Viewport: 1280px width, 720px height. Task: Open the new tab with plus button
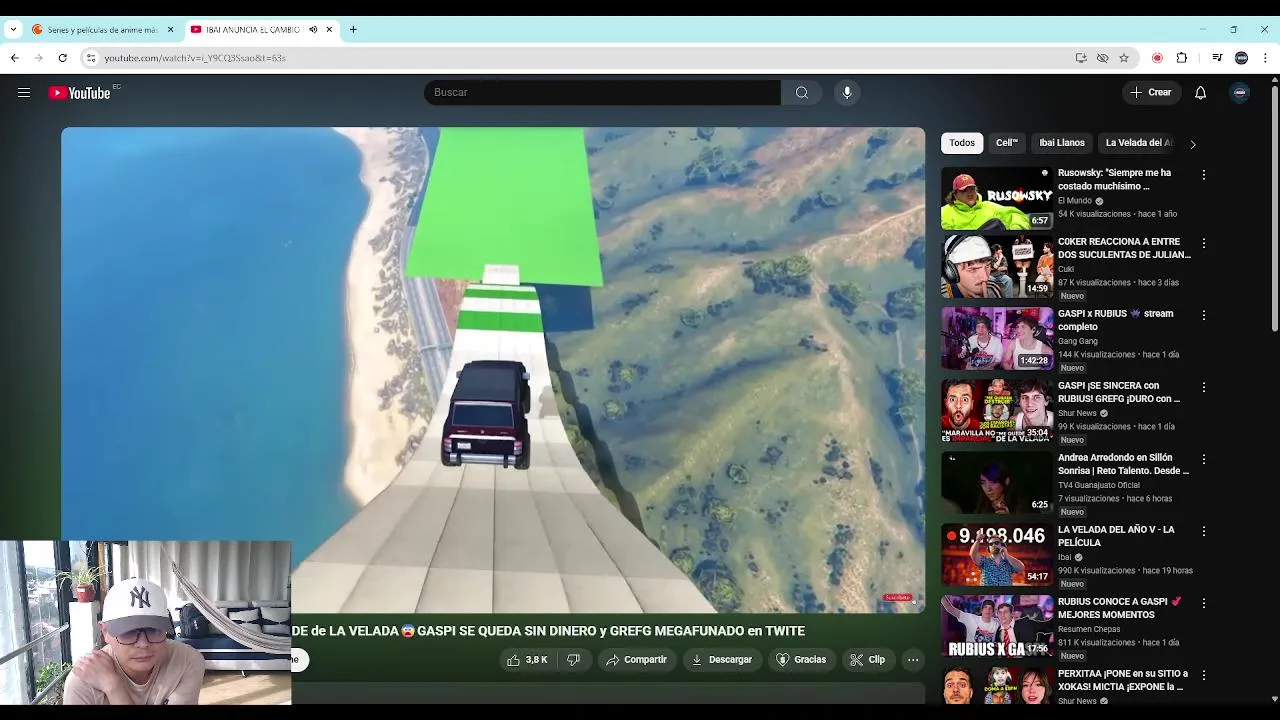[x=353, y=29]
